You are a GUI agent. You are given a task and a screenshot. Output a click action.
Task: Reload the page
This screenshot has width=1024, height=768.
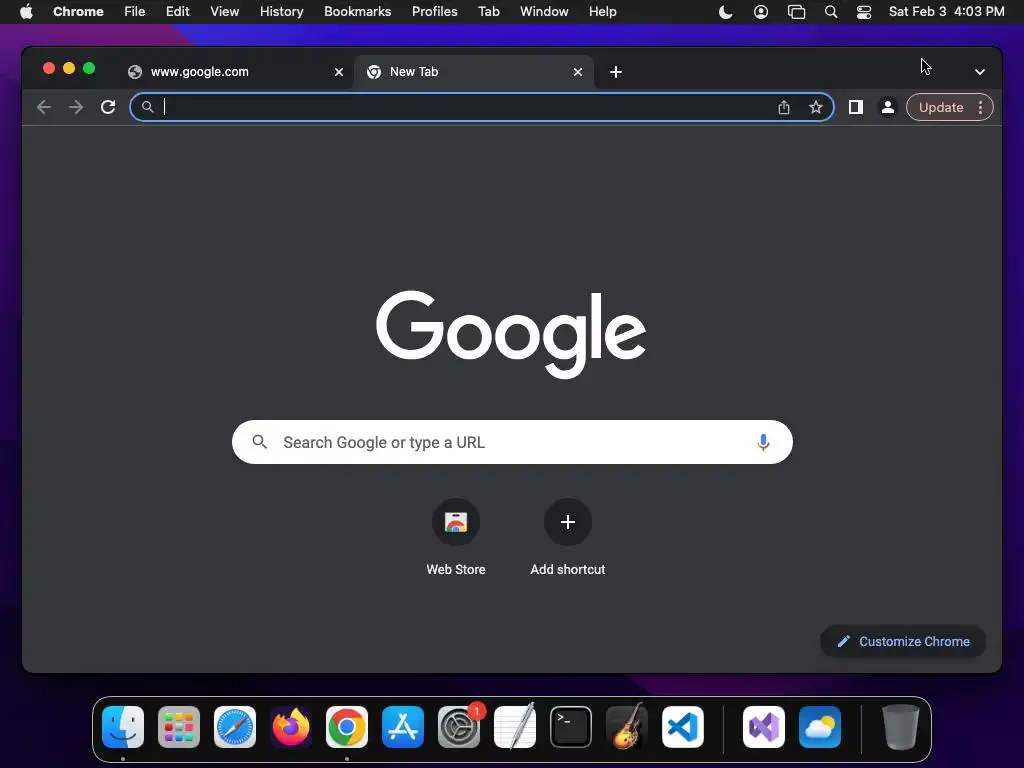tap(108, 107)
